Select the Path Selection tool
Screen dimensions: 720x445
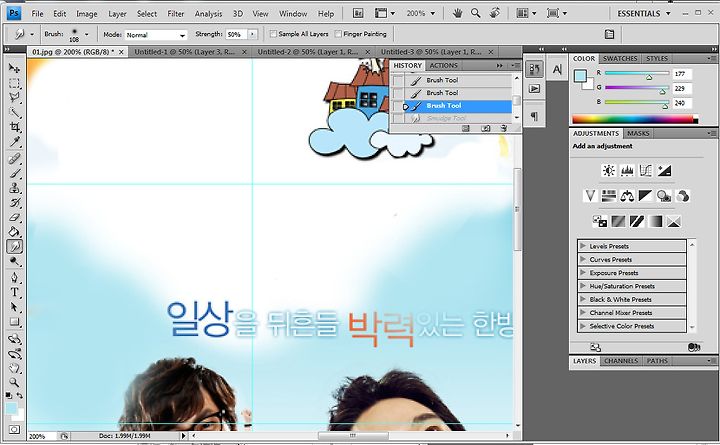click(14, 307)
